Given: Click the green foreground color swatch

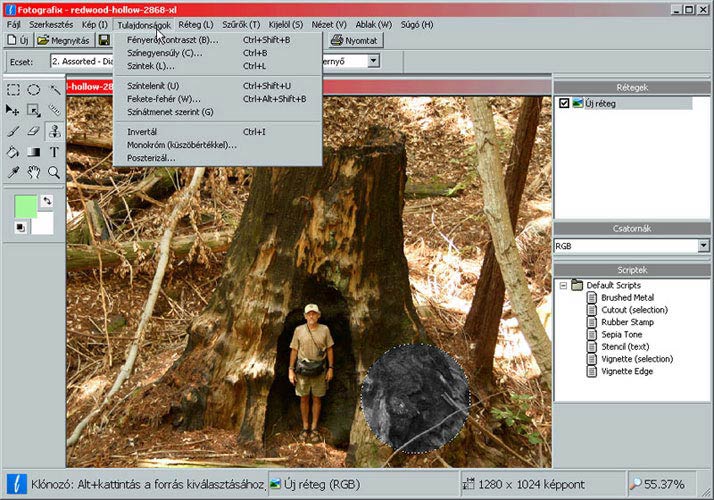Looking at the screenshot, I should coord(24,205).
